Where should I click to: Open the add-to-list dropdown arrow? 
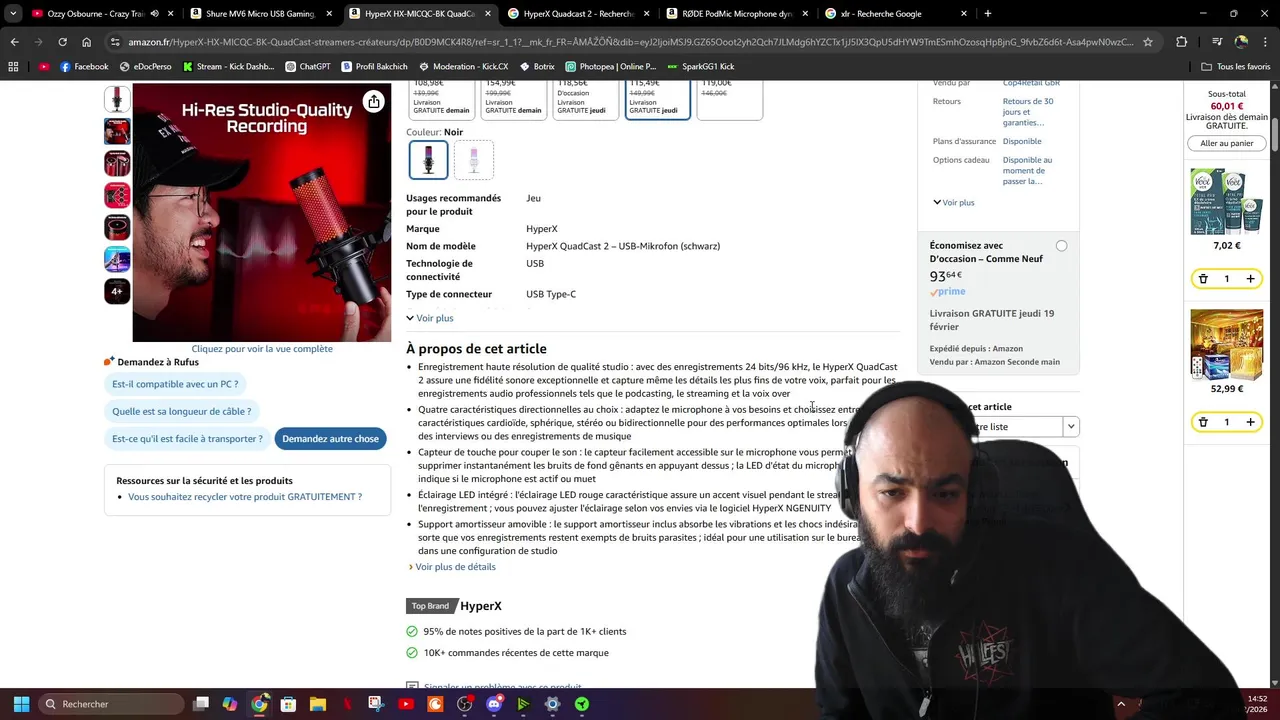tap(1070, 427)
